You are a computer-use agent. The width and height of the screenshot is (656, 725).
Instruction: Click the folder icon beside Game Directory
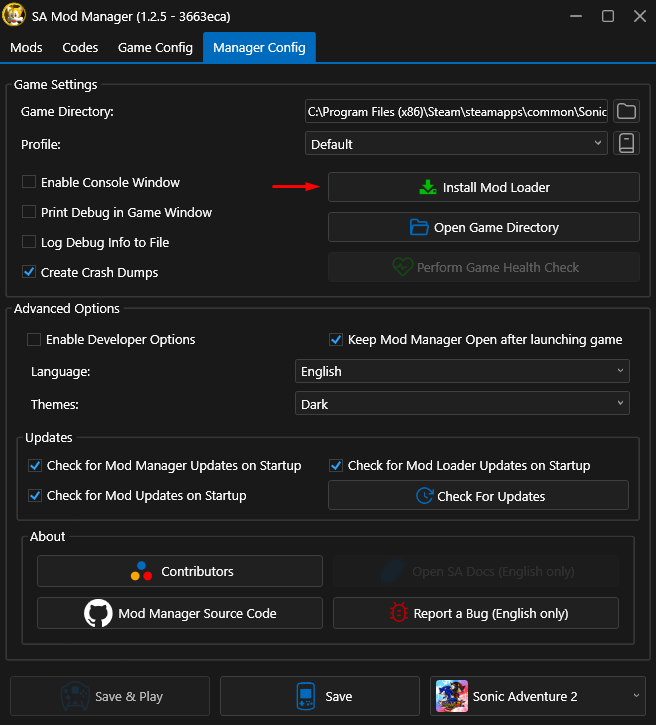coord(626,111)
